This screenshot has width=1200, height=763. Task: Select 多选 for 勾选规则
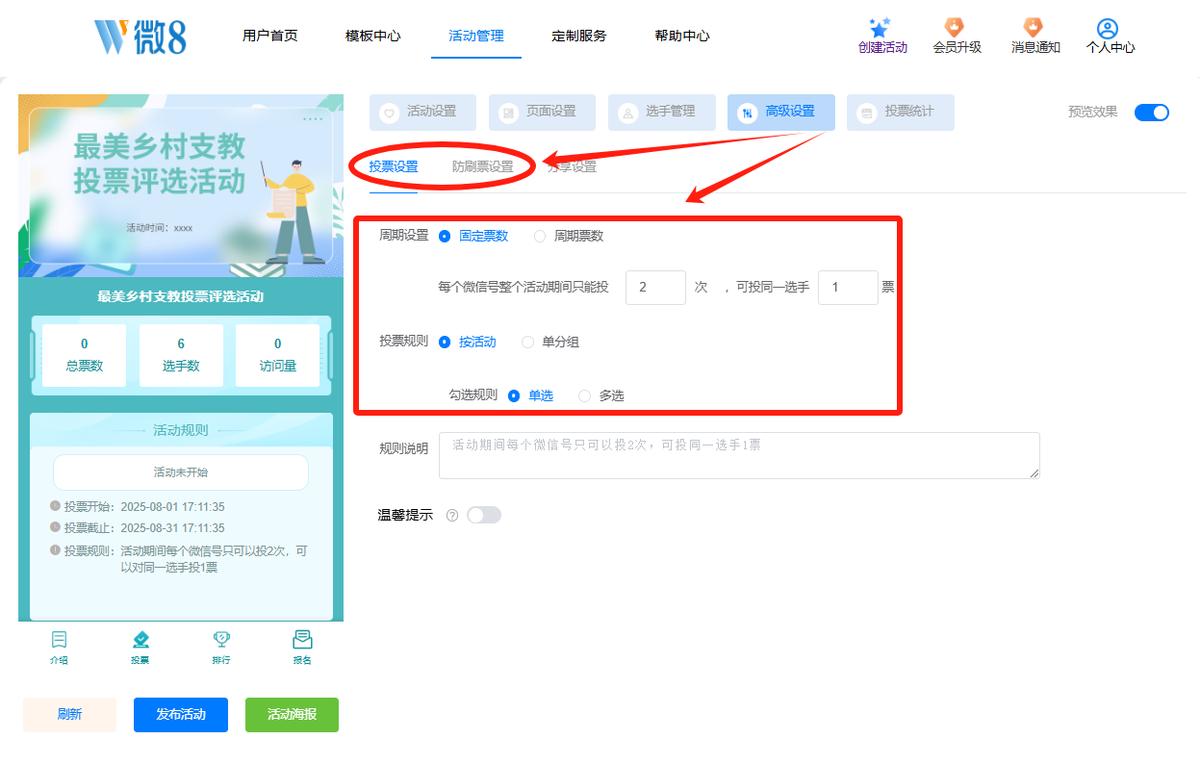(x=601, y=396)
